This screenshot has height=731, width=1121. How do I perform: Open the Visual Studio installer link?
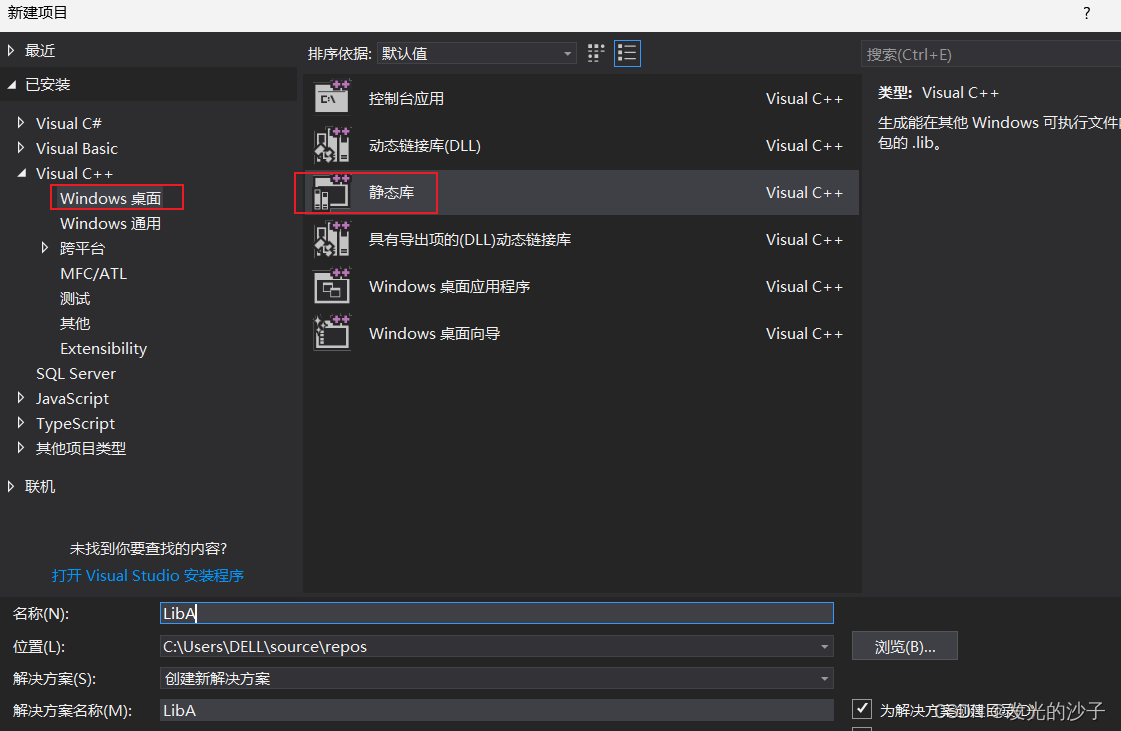click(148, 575)
